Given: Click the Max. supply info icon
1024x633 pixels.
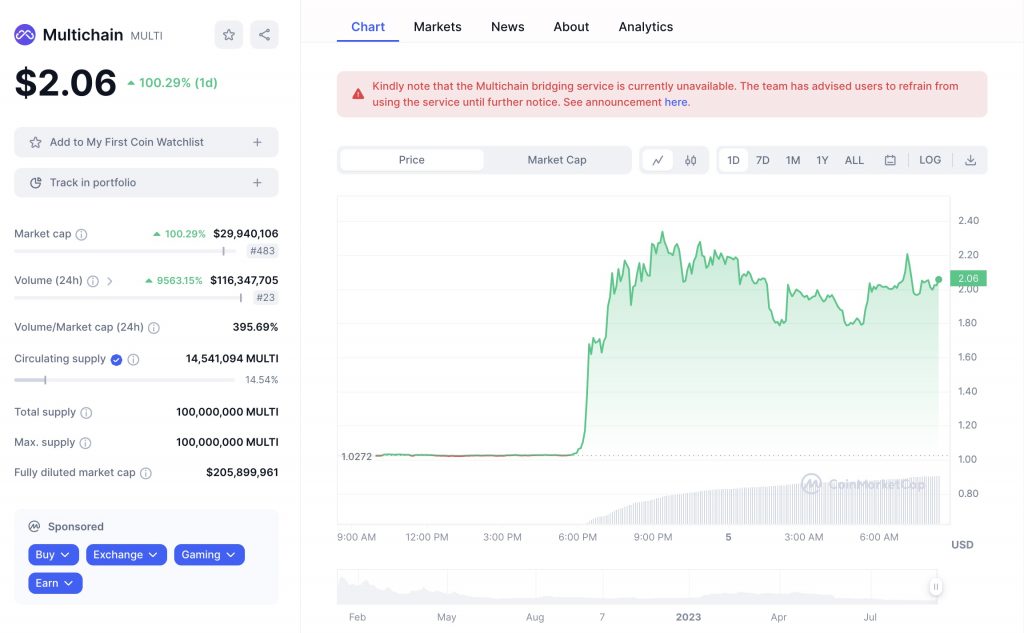Looking at the screenshot, I should (x=85, y=443).
